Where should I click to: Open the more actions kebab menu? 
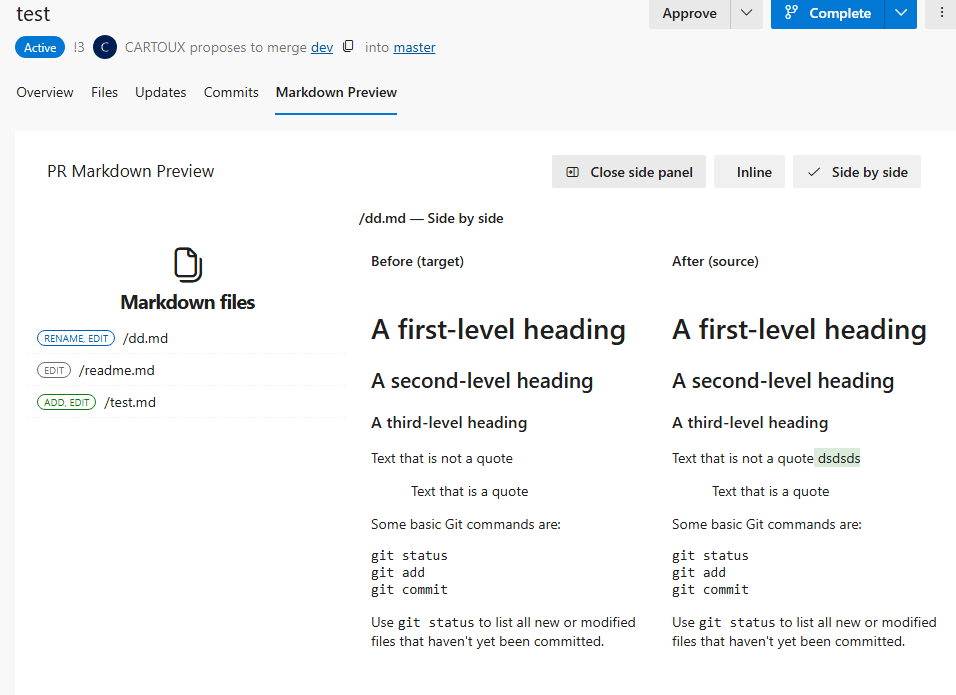941,13
